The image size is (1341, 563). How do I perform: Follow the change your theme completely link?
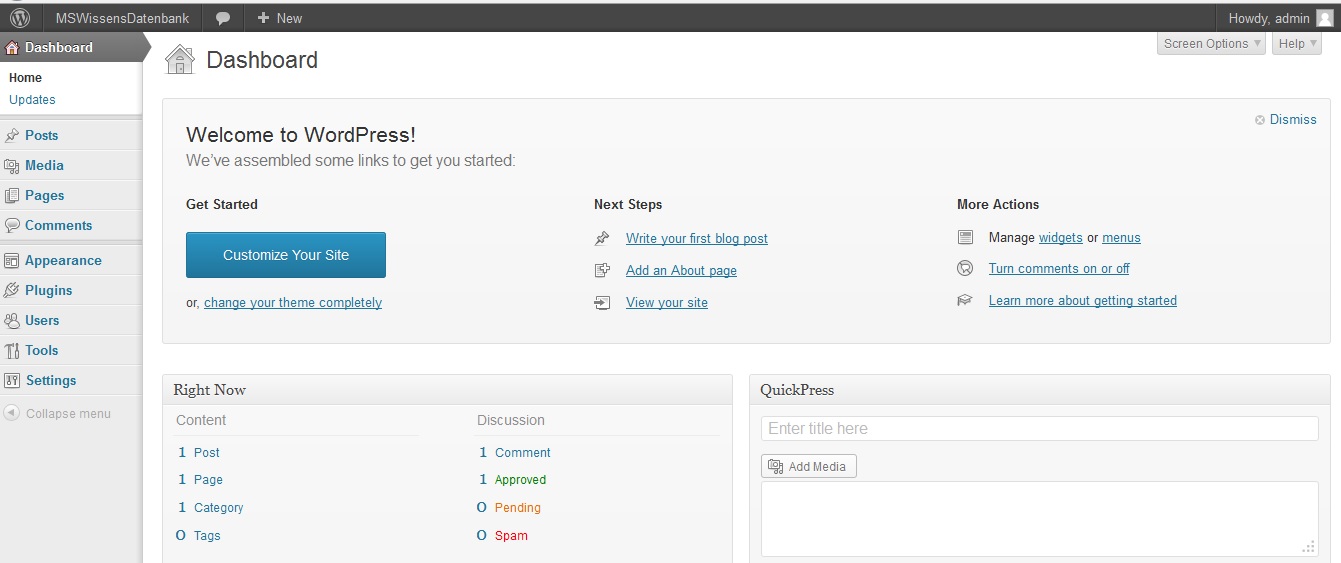[293, 303]
